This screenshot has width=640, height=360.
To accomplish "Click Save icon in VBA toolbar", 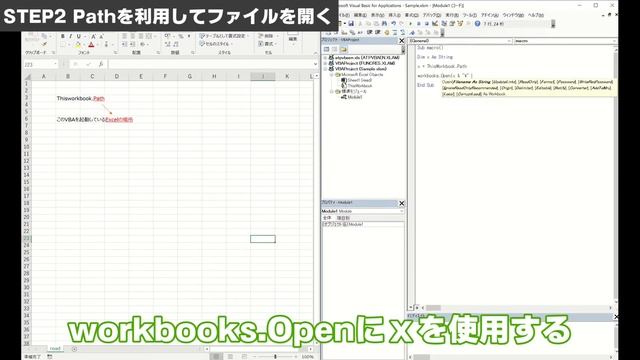I will [x=351, y=24].
